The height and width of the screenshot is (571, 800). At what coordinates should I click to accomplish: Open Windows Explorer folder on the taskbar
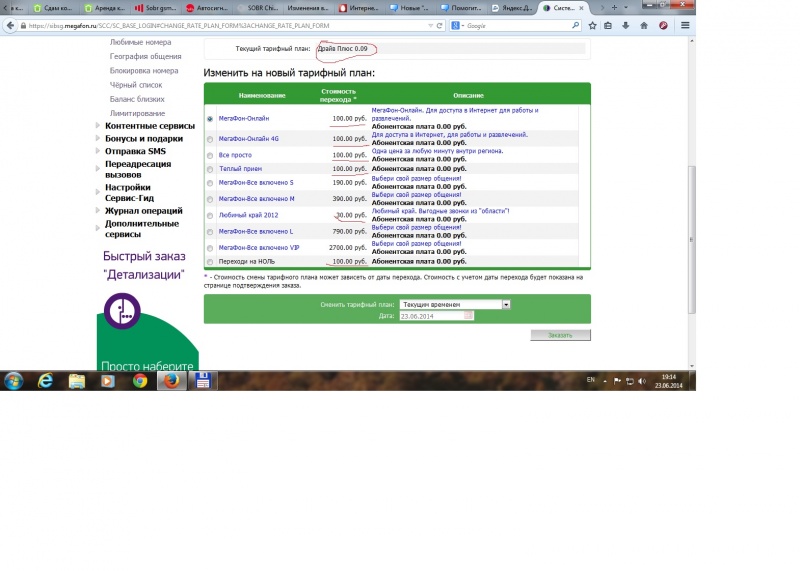pos(77,381)
